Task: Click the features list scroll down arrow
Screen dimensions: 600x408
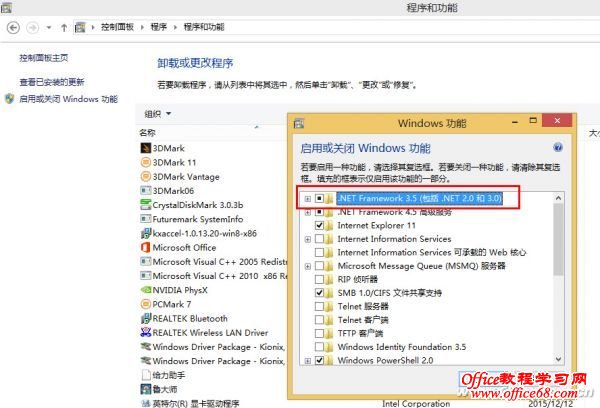Action: (558, 359)
